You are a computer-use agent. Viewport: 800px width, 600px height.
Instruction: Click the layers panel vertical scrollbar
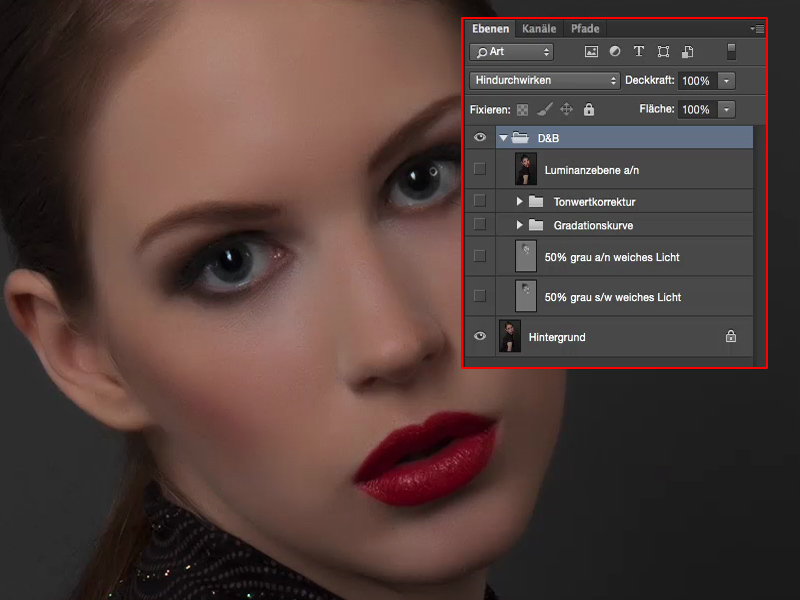pos(759,245)
